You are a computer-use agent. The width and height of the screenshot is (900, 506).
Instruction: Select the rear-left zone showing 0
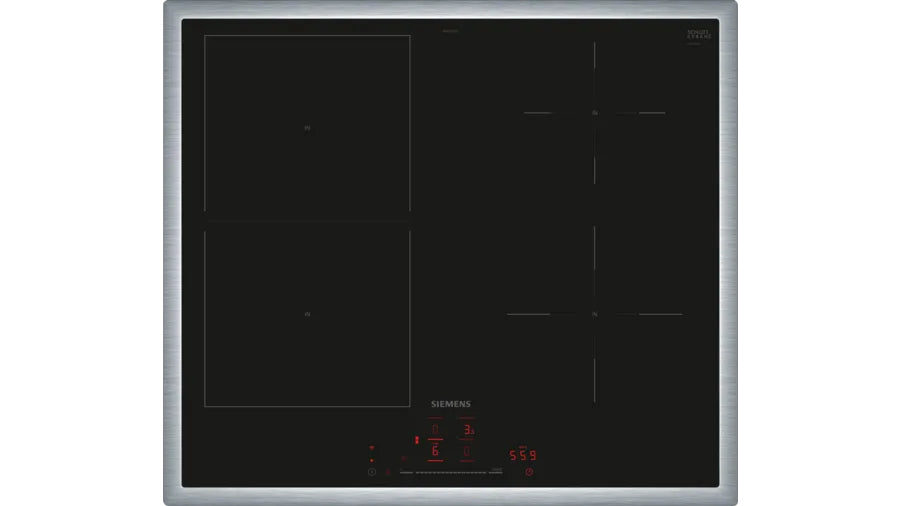(435, 430)
